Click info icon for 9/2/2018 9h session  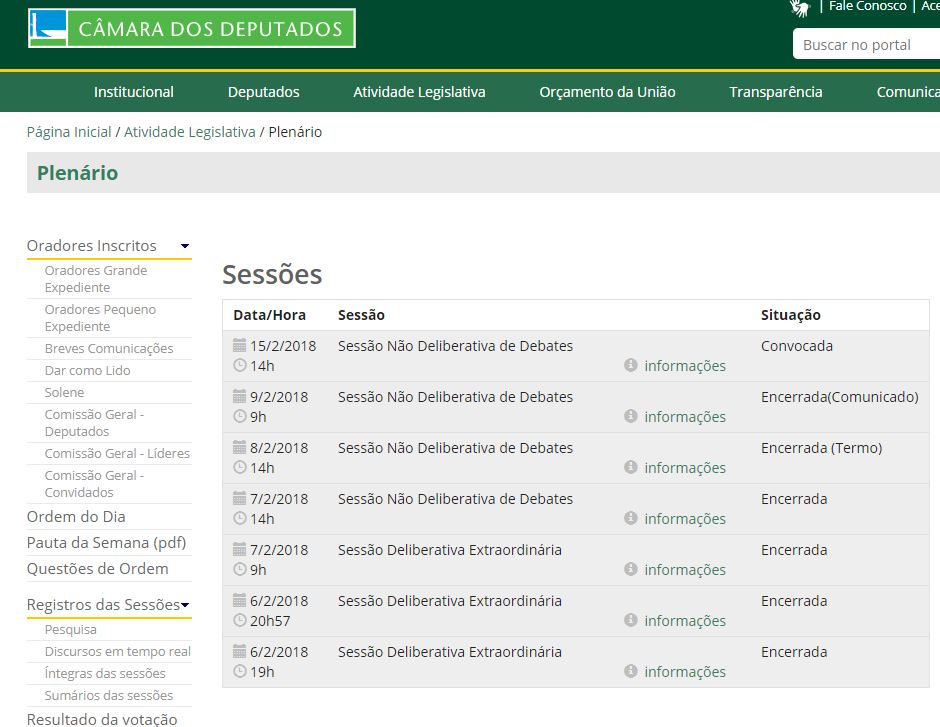pyautogui.click(x=631, y=416)
